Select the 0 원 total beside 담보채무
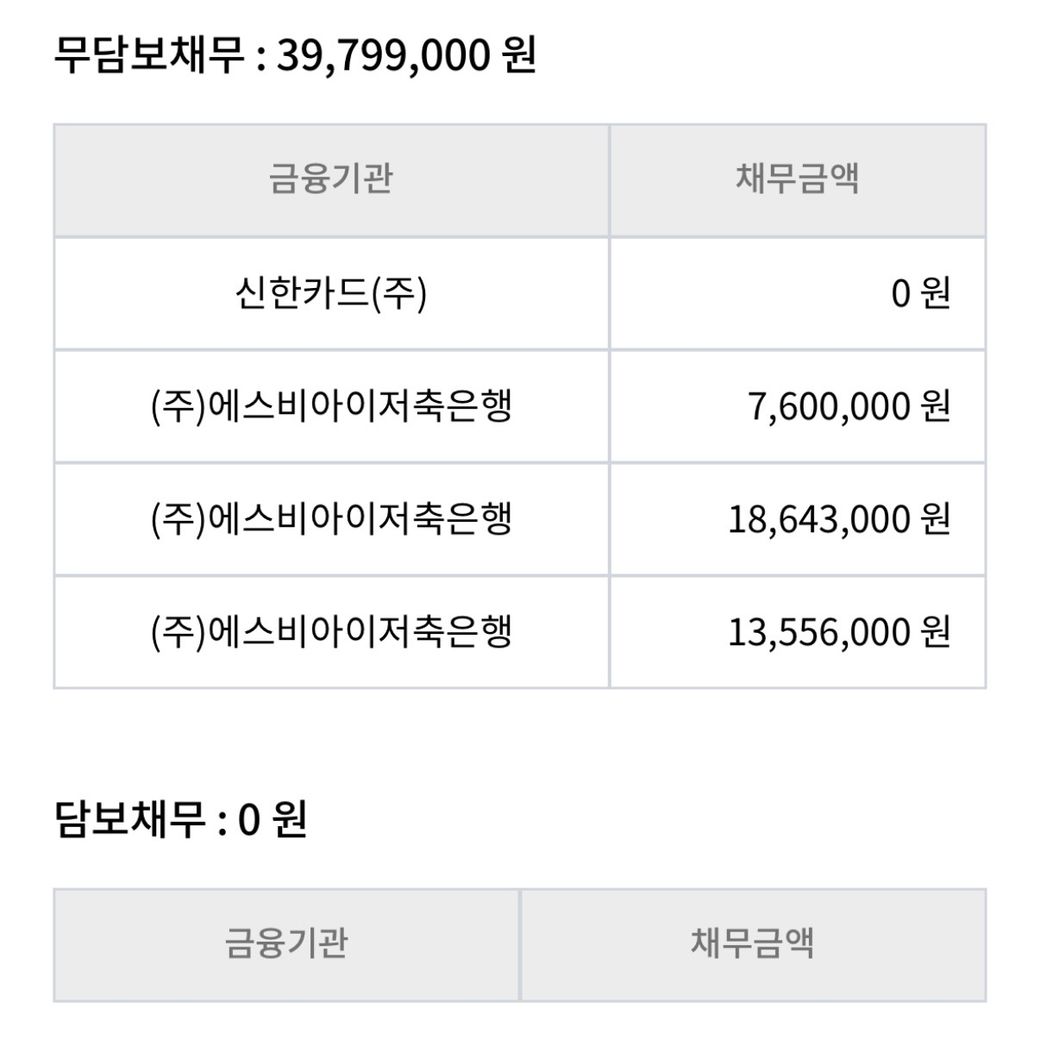Viewport: 1040px width, 1040px height. click(272, 821)
